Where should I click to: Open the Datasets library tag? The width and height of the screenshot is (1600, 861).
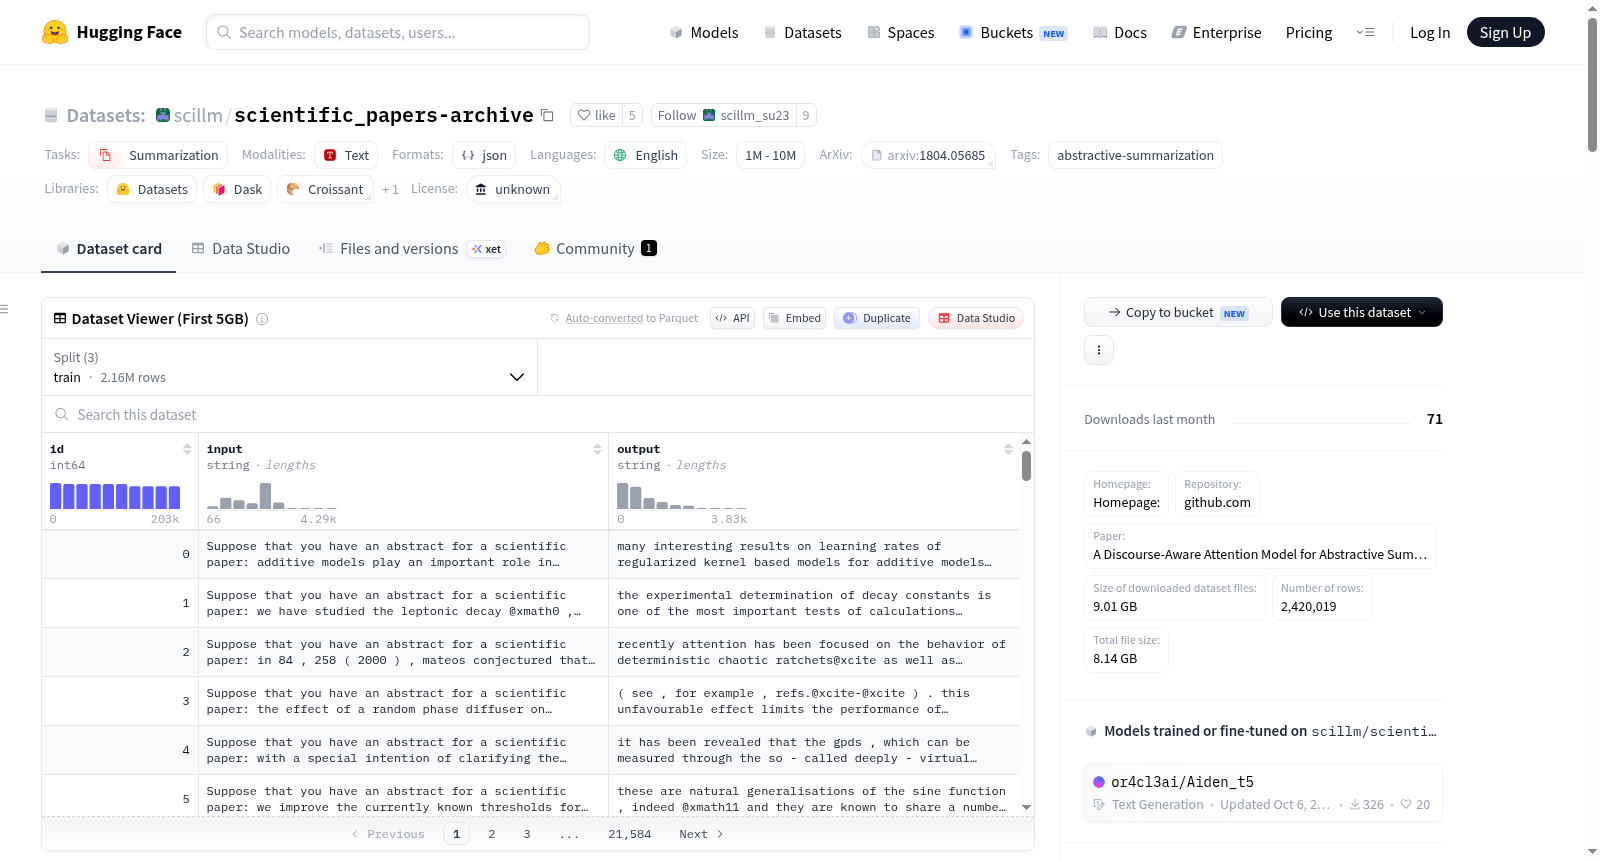[152, 189]
